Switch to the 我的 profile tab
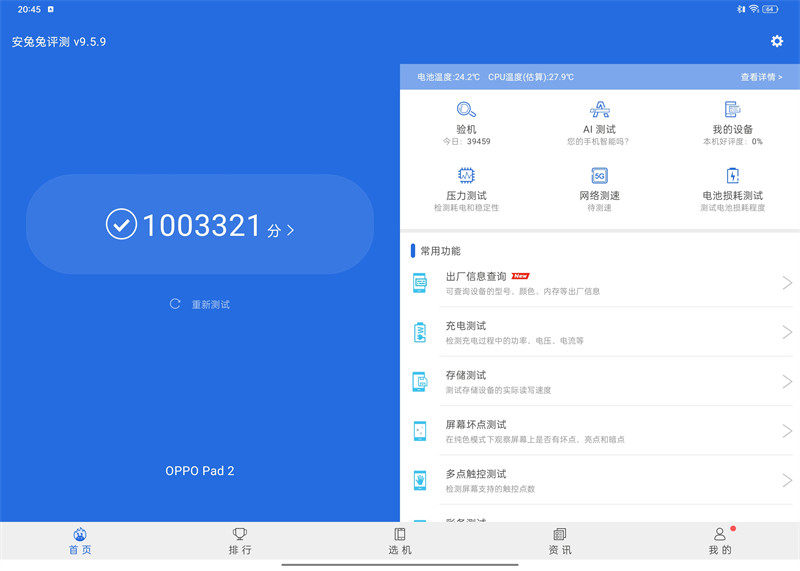 click(720, 541)
